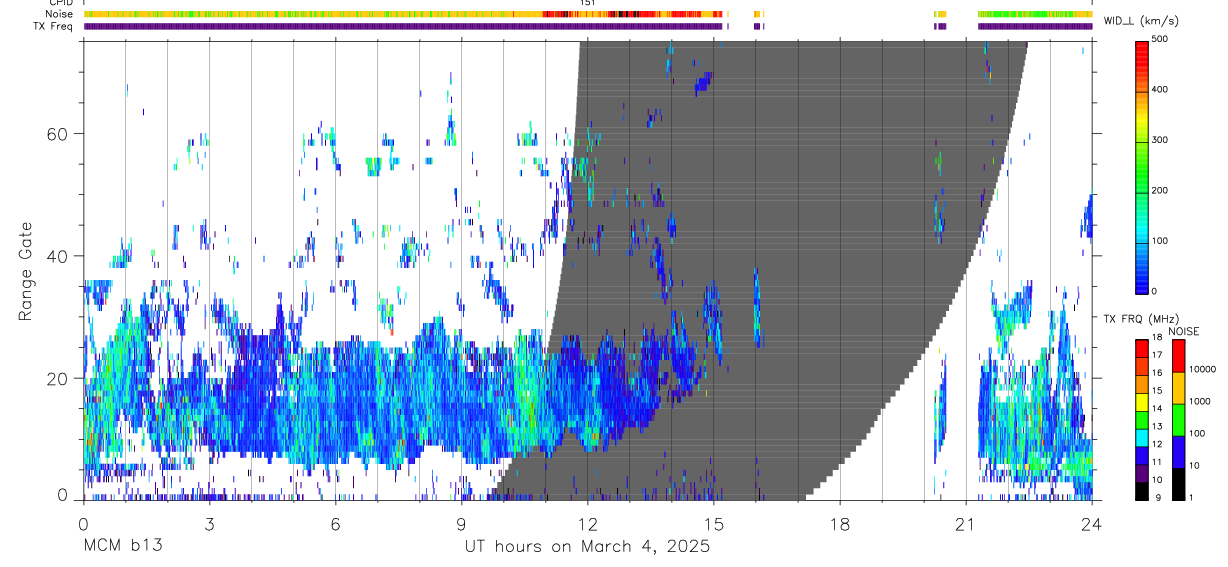Click the UT hours tick label '9'
Image resolution: width=1228 pixels, height=567 pixels.
(461, 523)
